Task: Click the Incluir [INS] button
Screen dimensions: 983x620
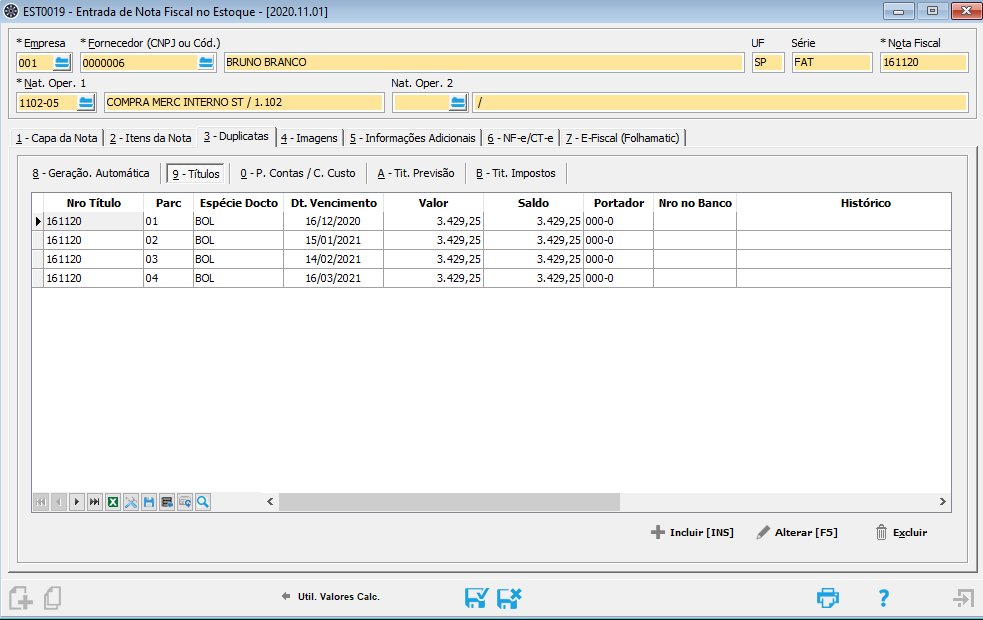Action: point(693,532)
